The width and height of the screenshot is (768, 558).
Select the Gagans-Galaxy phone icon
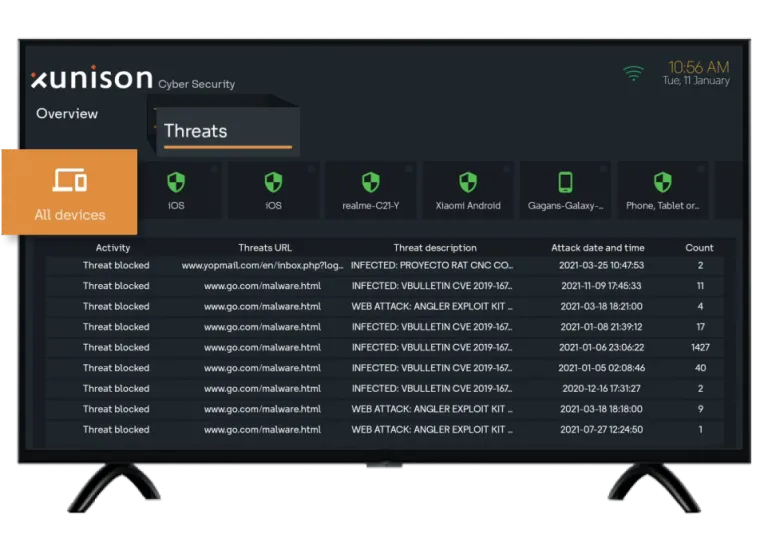pos(565,182)
